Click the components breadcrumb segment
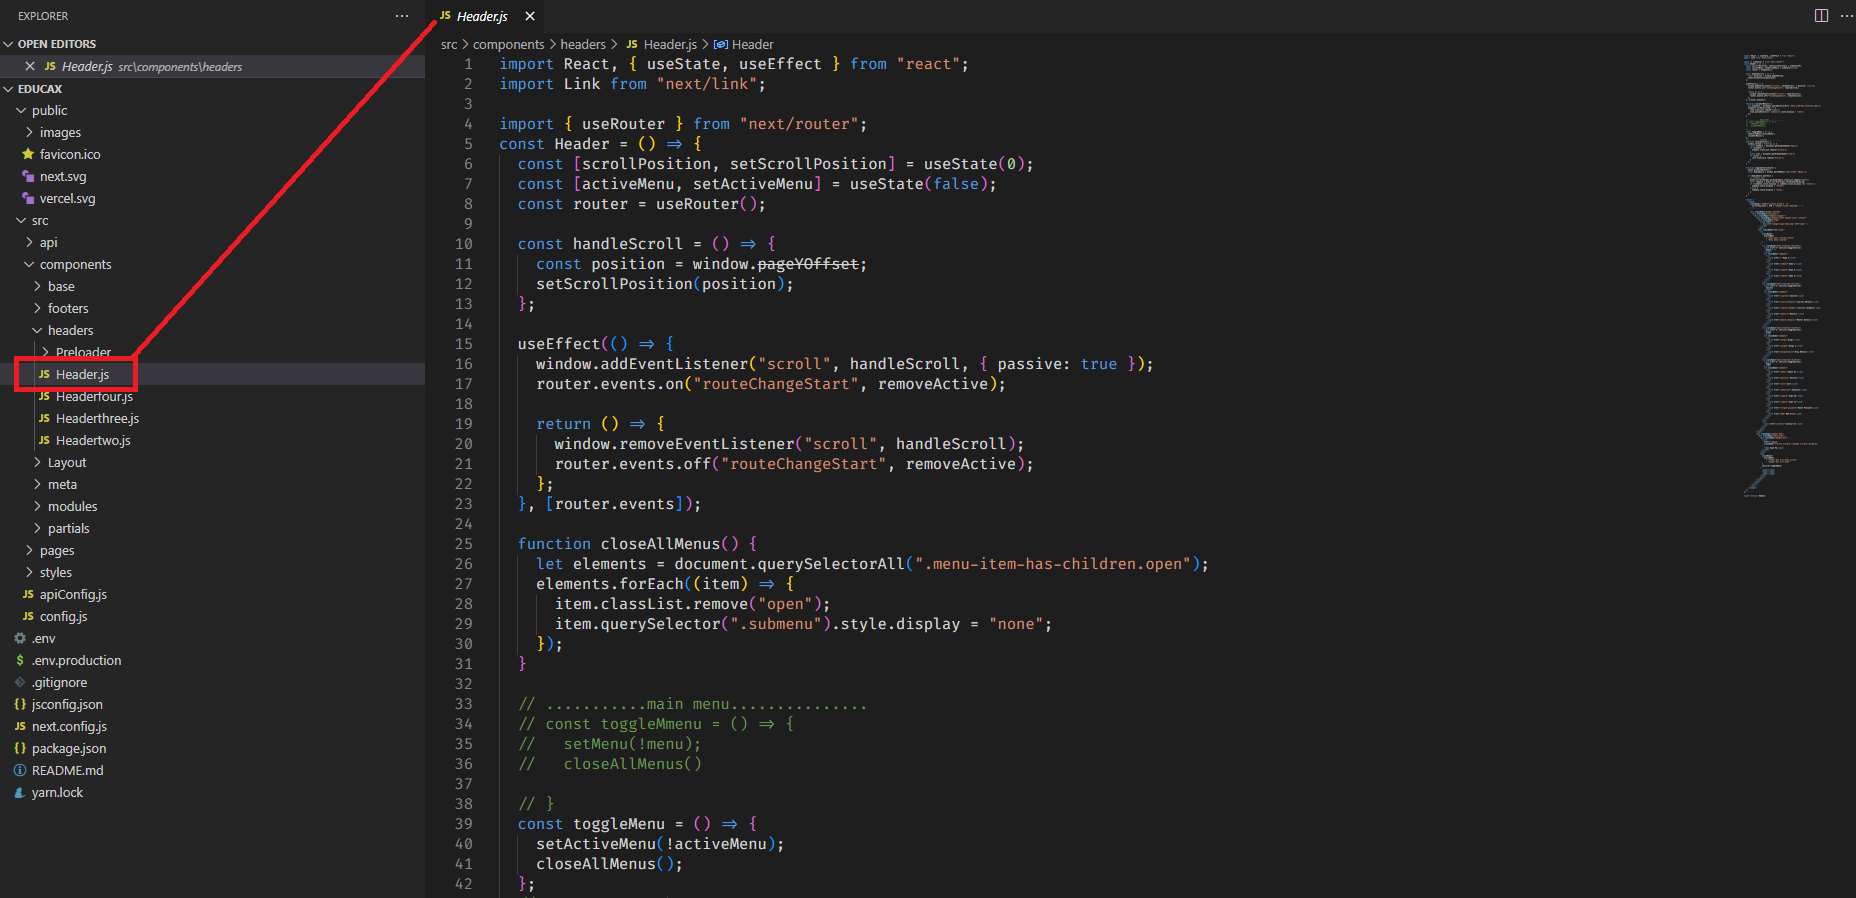This screenshot has height=898, width=1856. tap(508, 44)
